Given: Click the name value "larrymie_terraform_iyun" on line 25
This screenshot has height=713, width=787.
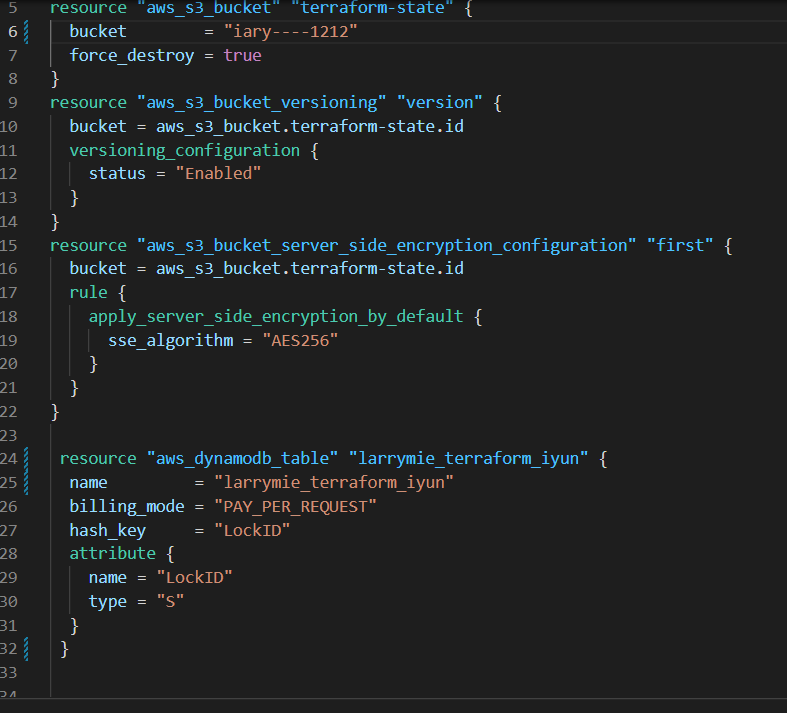Looking at the screenshot, I should pyautogui.click(x=334, y=483).
